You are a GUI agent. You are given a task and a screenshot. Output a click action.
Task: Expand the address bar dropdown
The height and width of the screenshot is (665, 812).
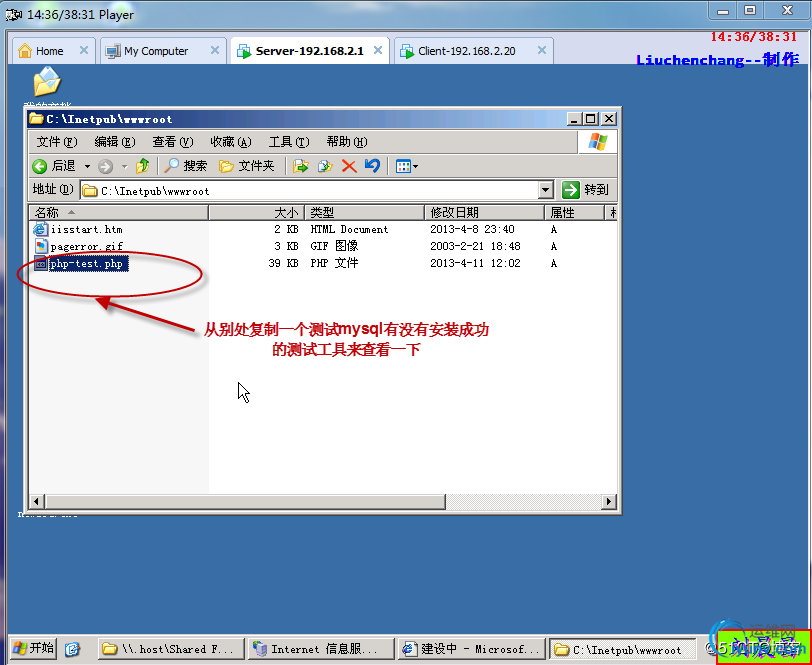[x=545, y=190]
